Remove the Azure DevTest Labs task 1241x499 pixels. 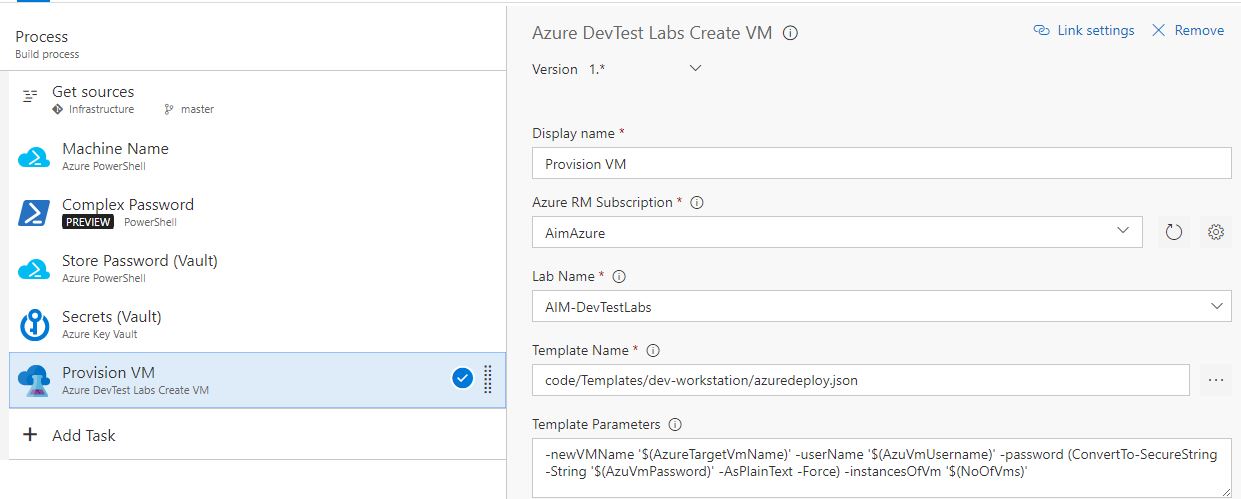coord(1188,30)
